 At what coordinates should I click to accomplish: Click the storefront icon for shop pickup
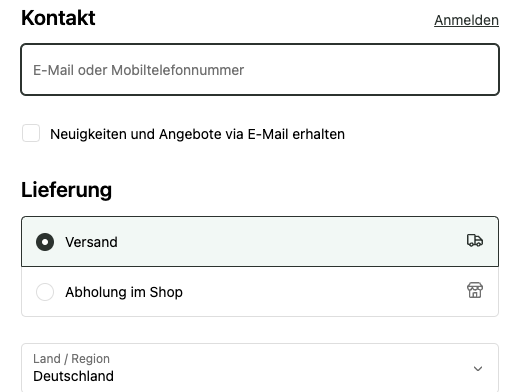pos(475,290)
